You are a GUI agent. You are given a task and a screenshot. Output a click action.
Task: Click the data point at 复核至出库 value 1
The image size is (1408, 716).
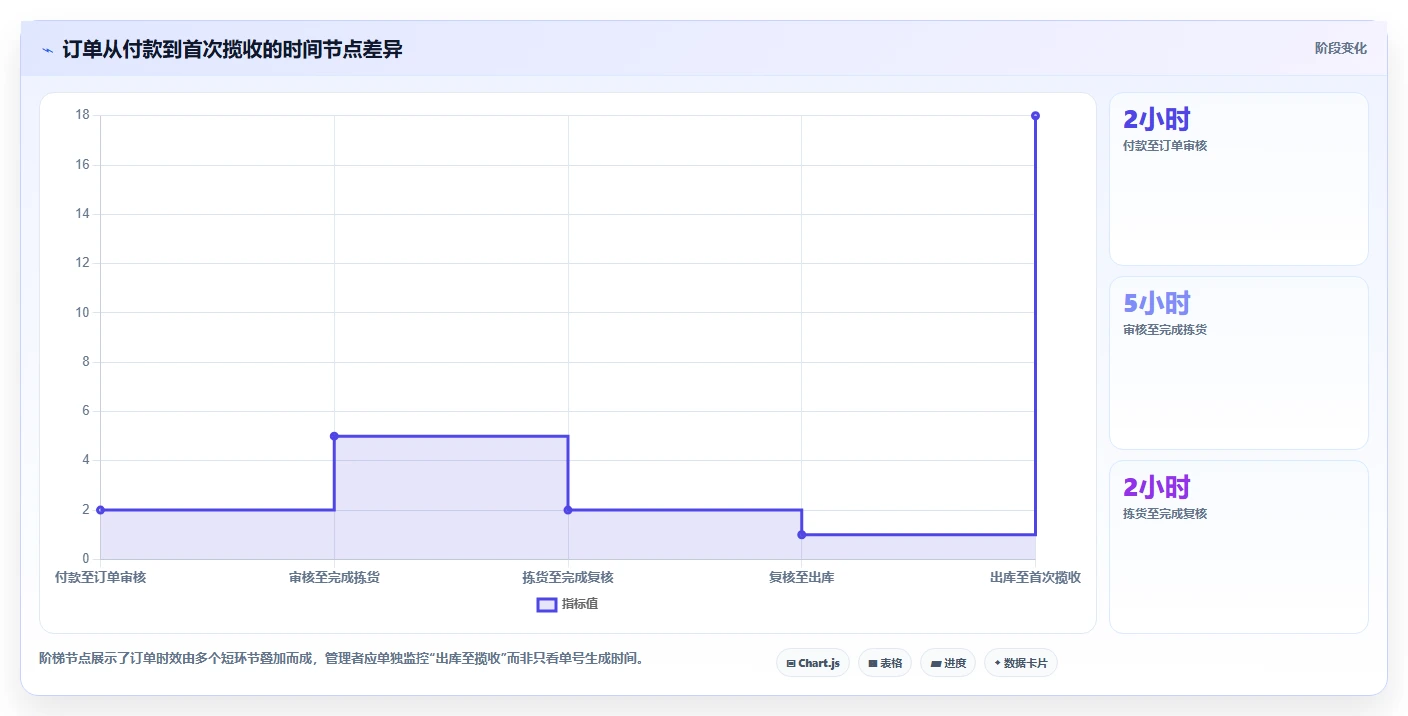click(802, 535)
